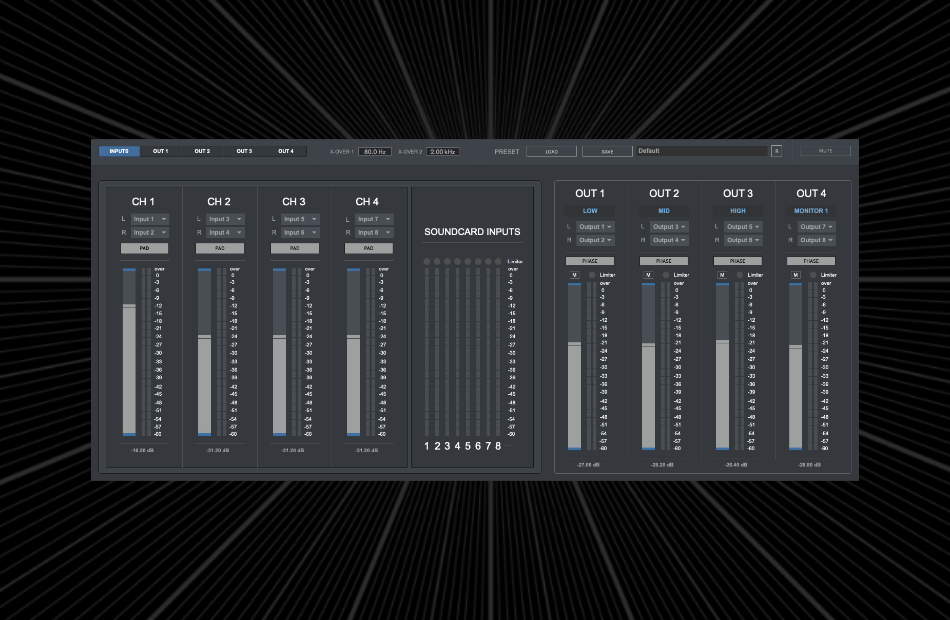Open CH 3 right Input 6 dropdown
This screenshot has width=950, height=620.
(x=301, y=232)
